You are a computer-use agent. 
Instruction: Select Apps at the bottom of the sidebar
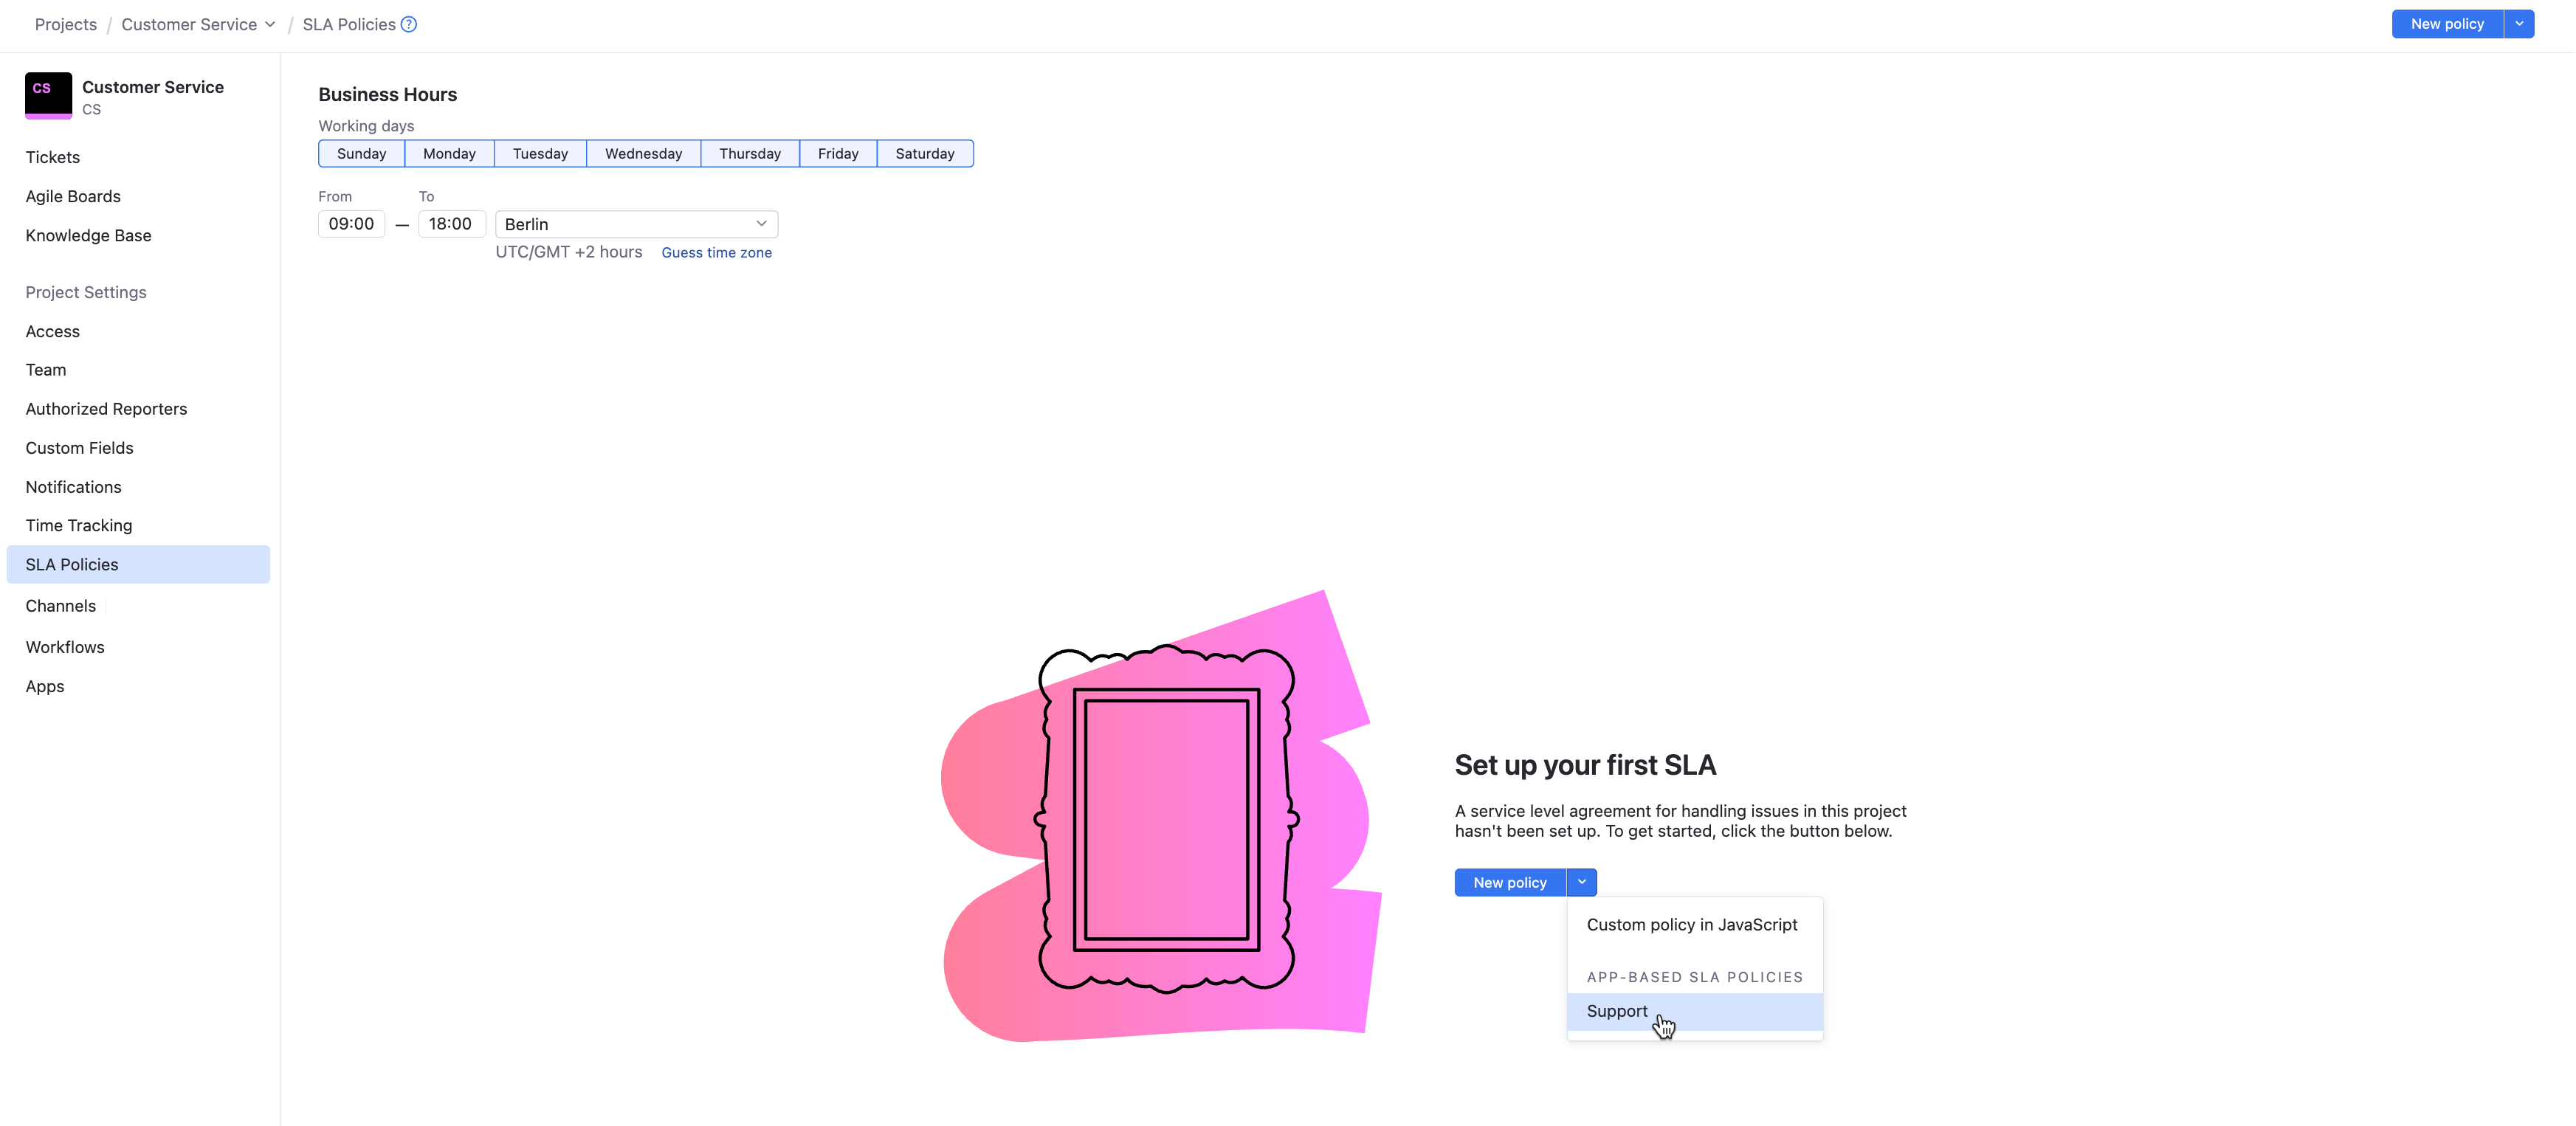(x=45, y=686)
